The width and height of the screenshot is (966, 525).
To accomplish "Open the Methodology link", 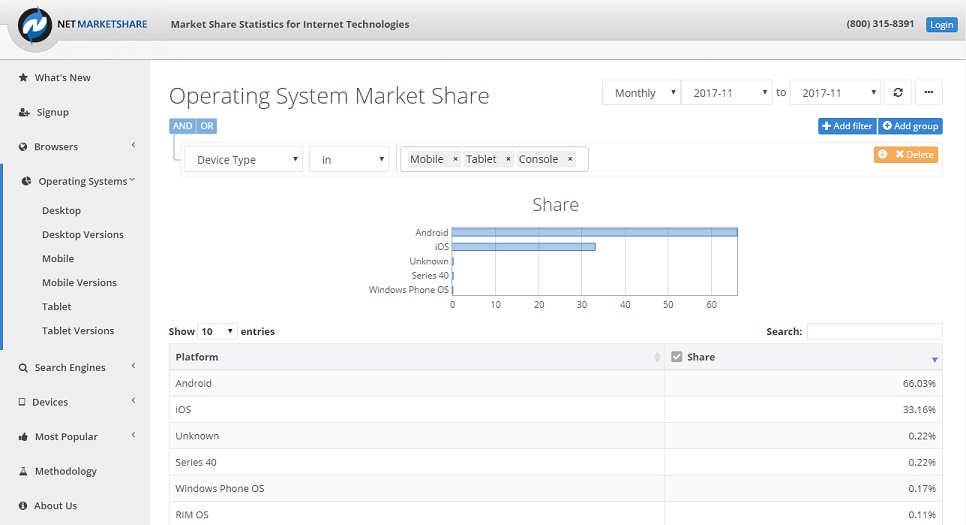I will coord(66,471).
